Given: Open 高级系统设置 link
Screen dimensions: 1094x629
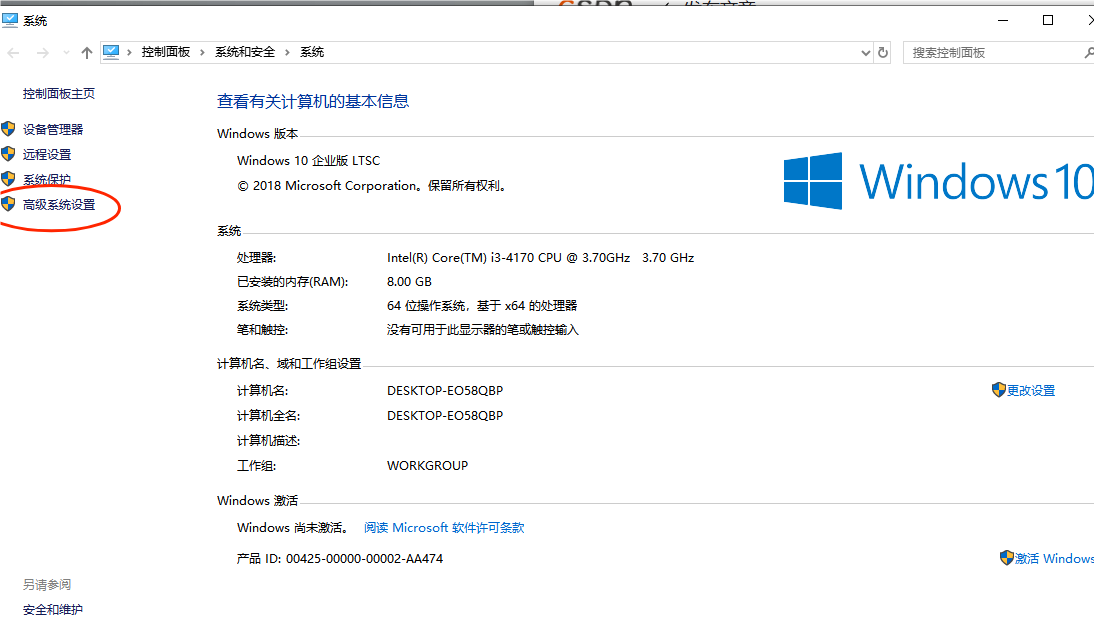Looking at the screenshot, I should click(x=59, y=204).
